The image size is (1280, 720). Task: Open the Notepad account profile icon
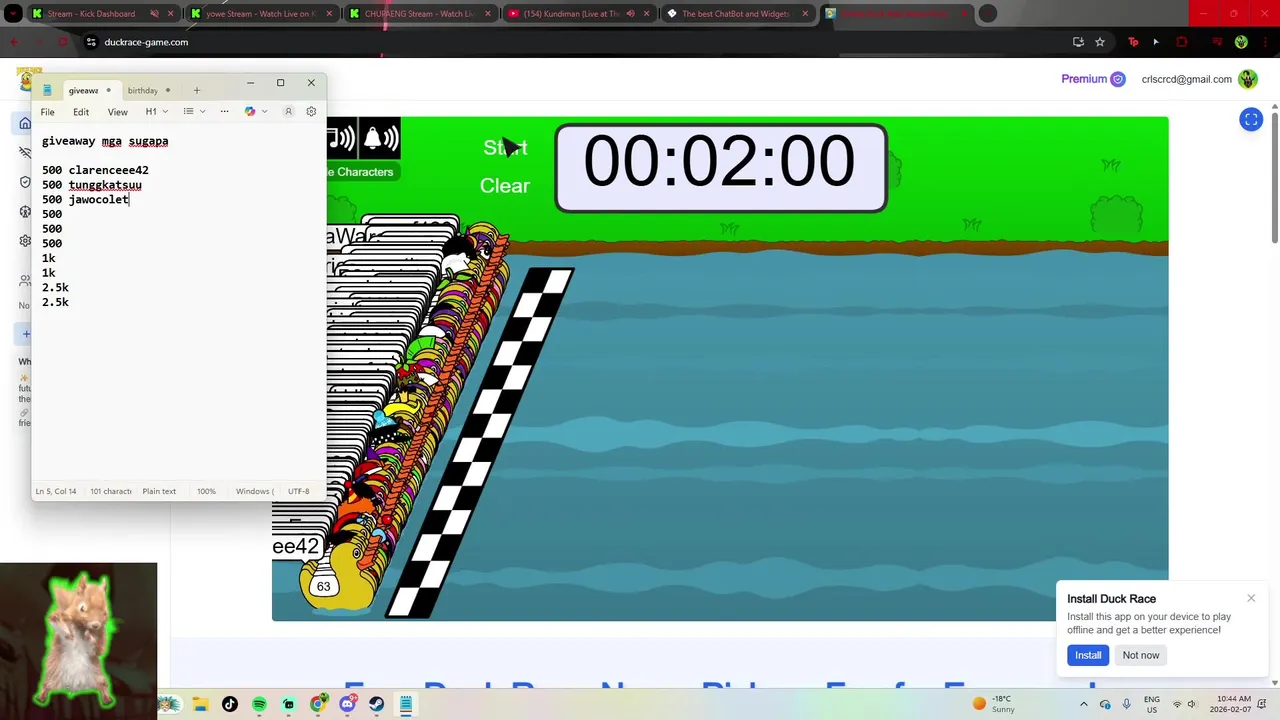(288, 112)
